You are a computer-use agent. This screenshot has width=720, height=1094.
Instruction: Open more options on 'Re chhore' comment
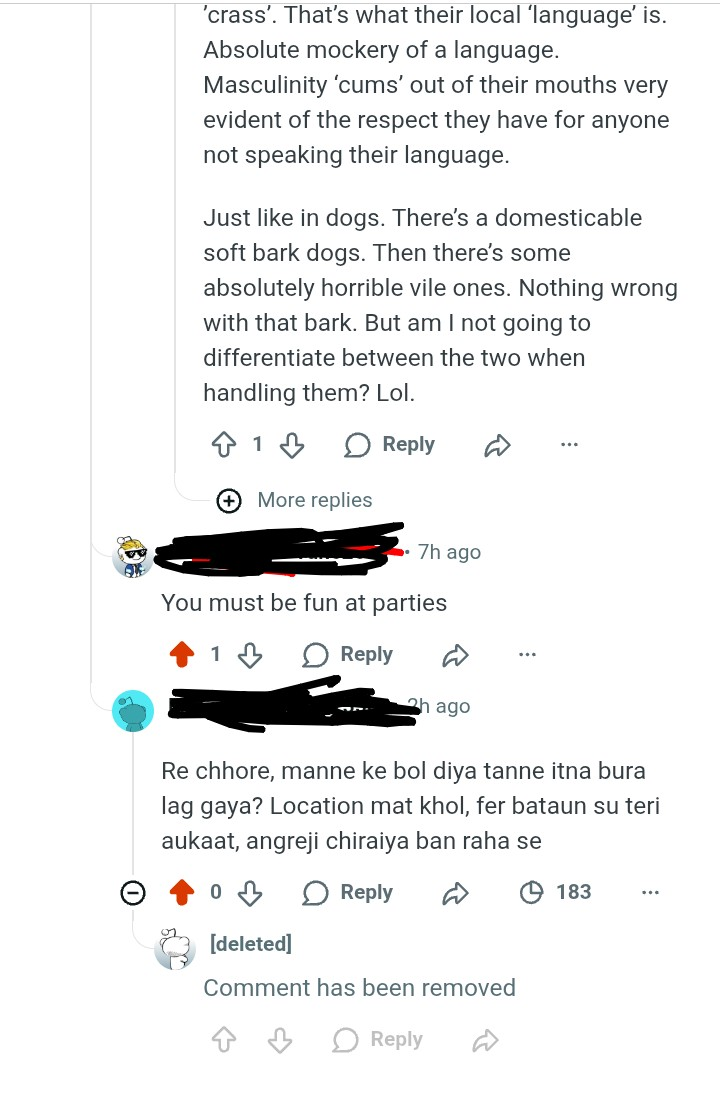(x=650, y=892)
